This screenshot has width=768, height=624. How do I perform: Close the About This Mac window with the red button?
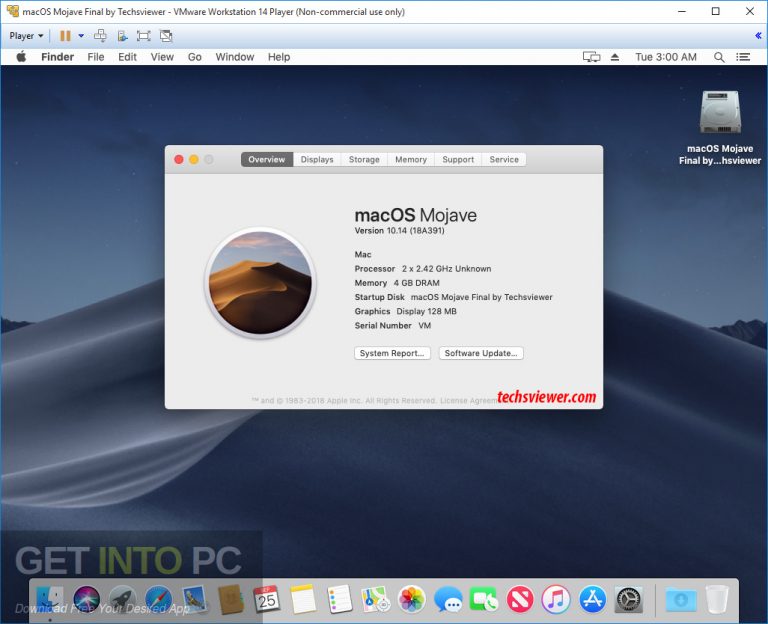(179, 159)
